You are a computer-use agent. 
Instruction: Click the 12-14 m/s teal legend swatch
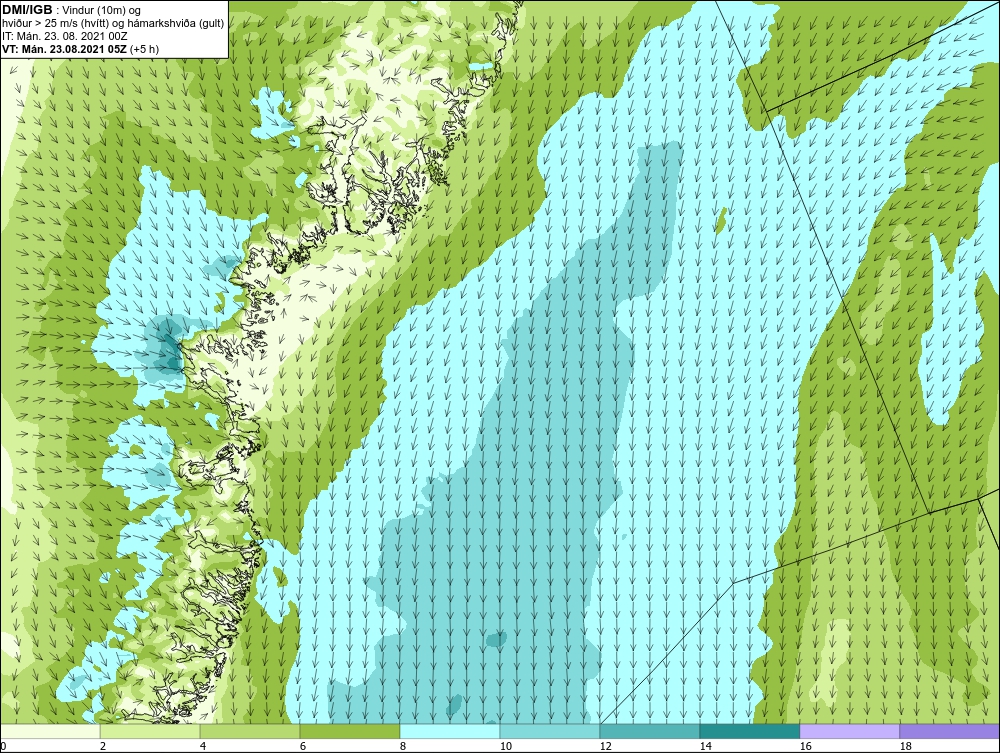tap(649, 731)
